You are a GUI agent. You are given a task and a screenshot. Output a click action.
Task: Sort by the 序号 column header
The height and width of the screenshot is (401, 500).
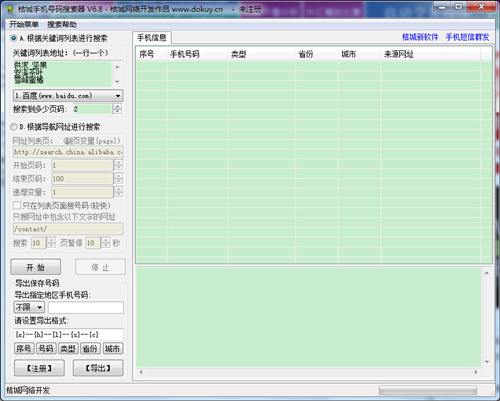[x=152, y=54]
